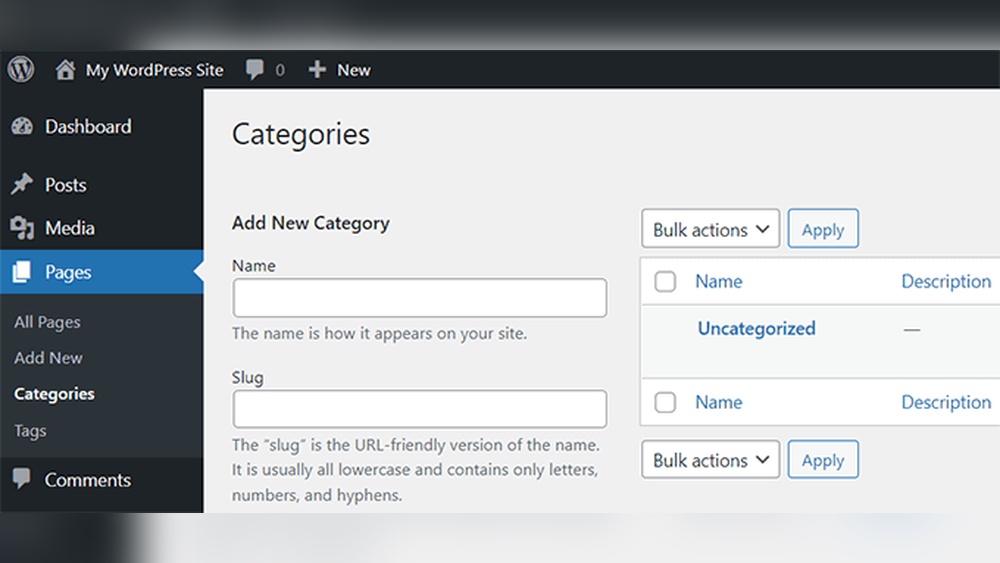The width and height of the screenshot is (1000, 563).
Task: Open the bottom Bulk actions dropdown
Action: point(710,460)
